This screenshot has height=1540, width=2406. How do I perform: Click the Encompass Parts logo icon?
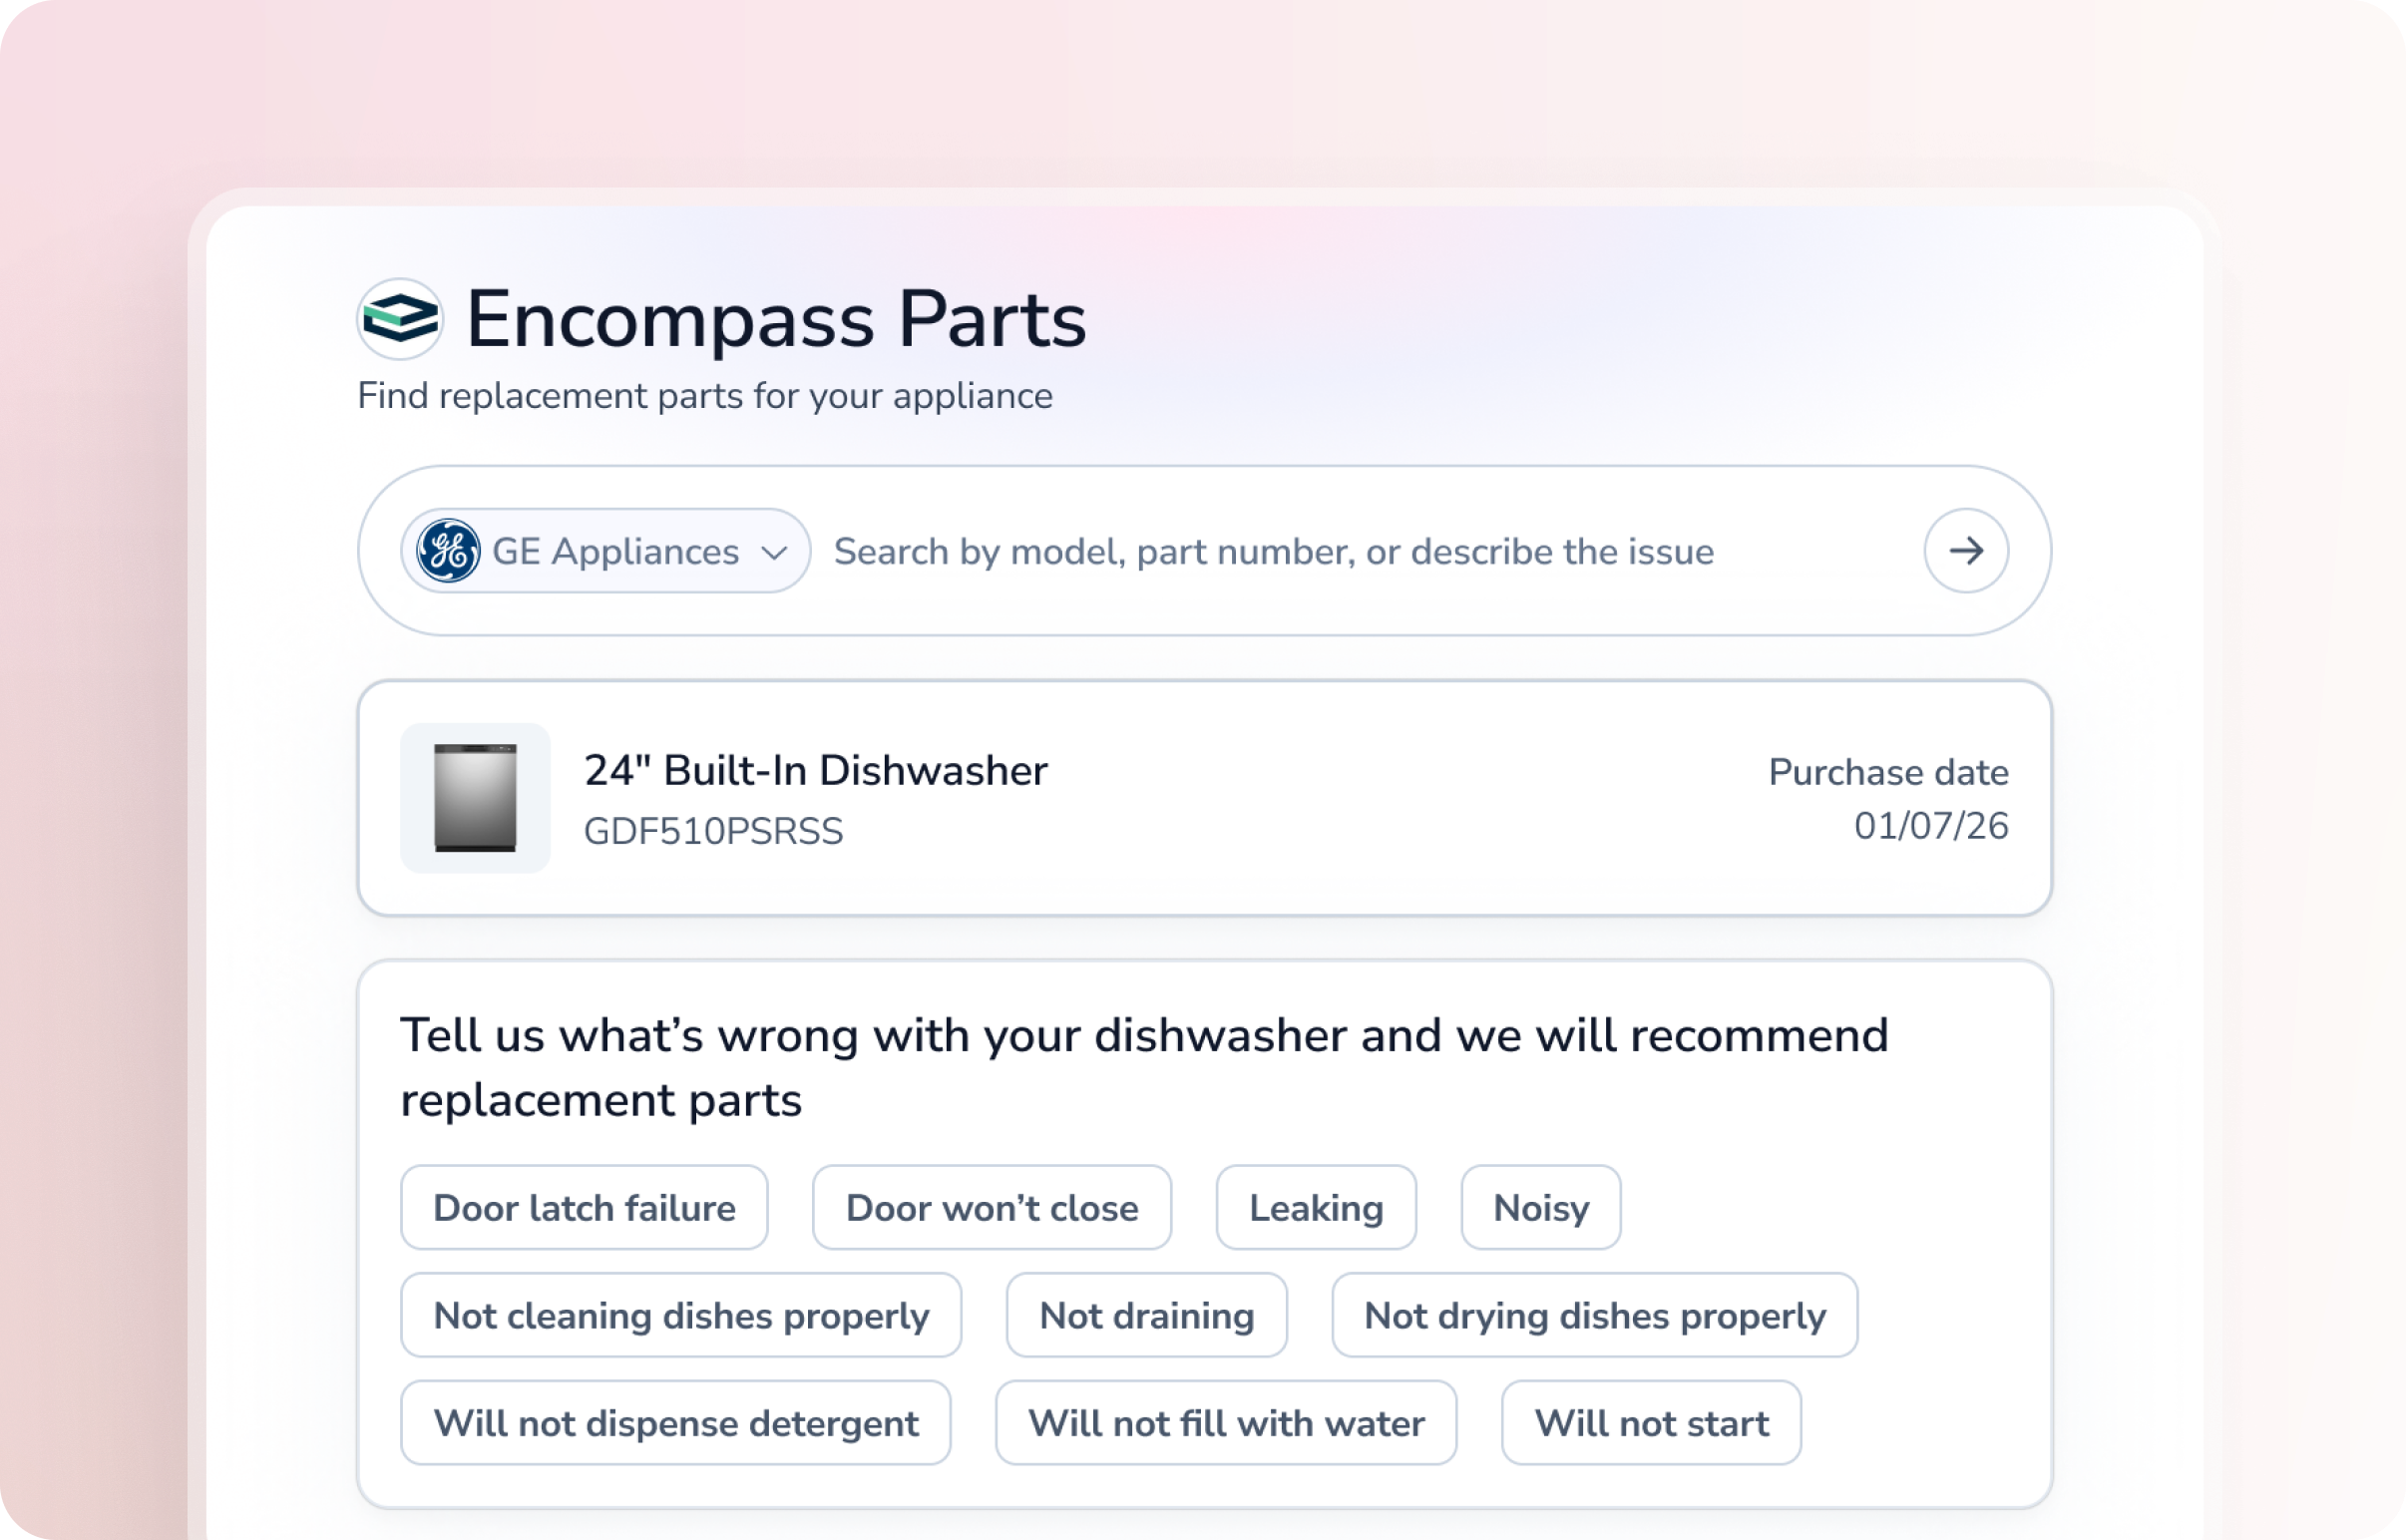pyautogui.click(x=400, y=319)
